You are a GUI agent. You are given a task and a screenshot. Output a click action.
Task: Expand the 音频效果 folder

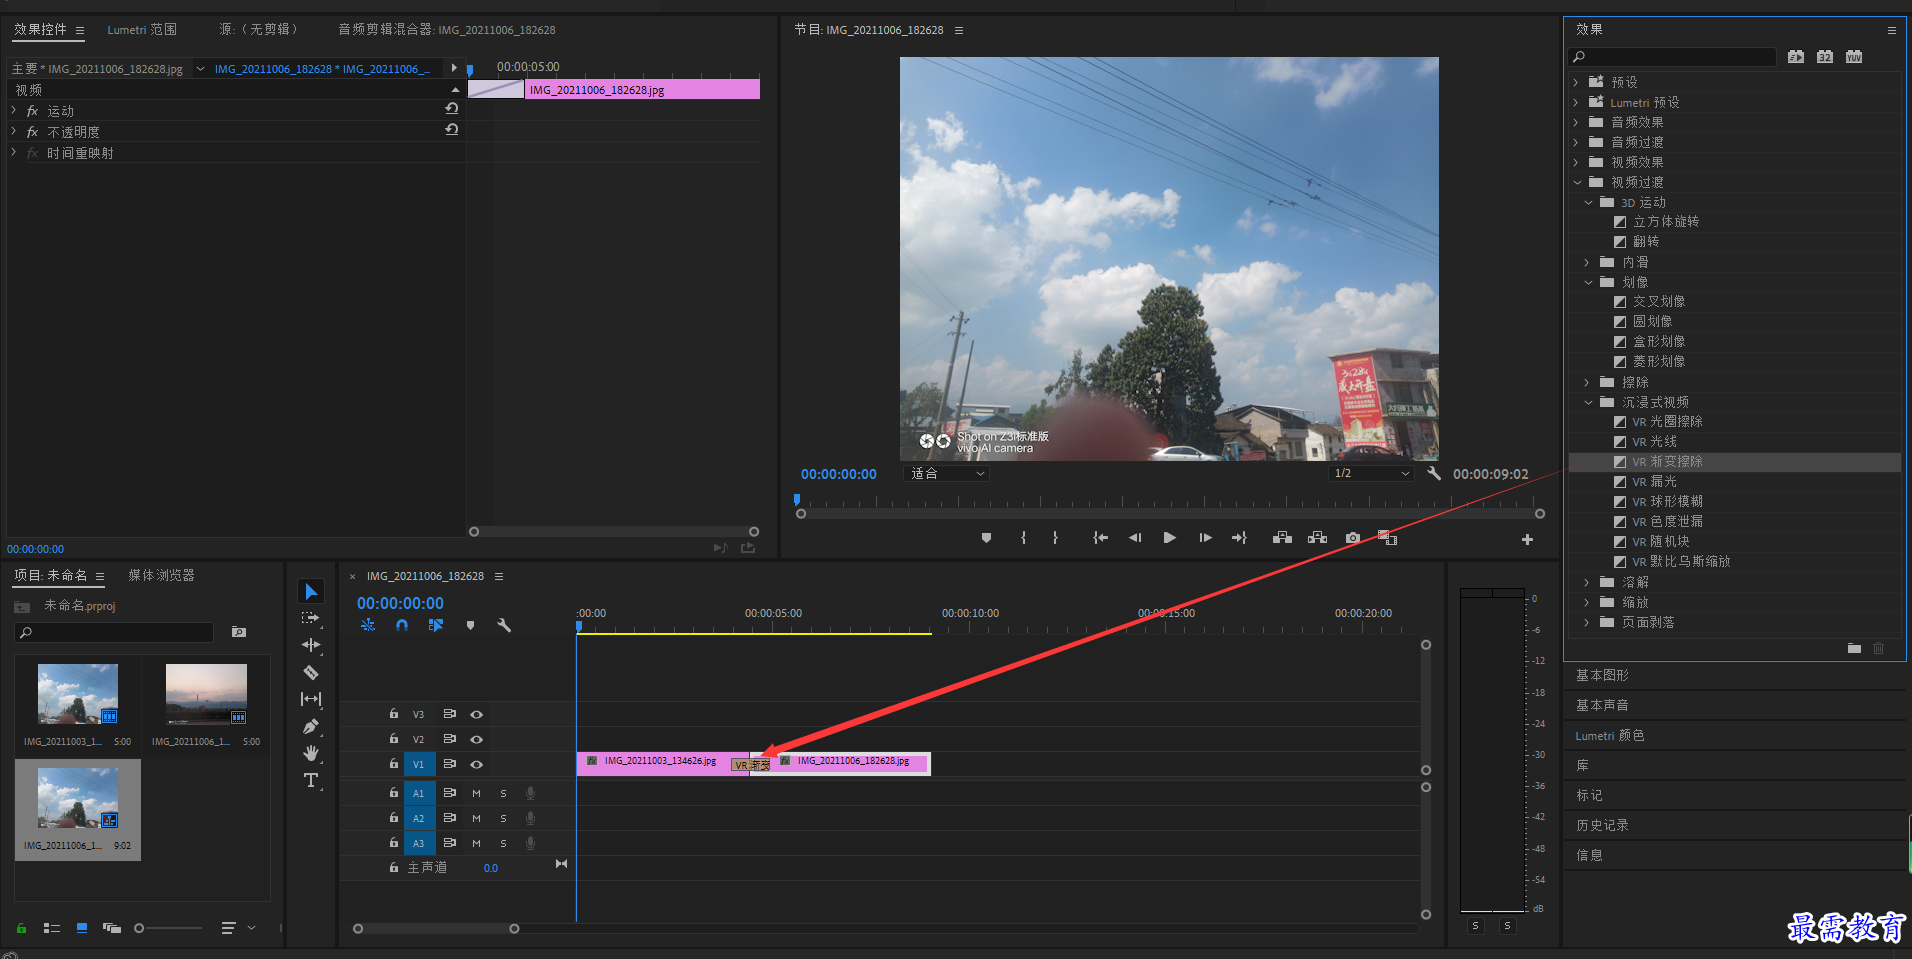point(1576,122)
